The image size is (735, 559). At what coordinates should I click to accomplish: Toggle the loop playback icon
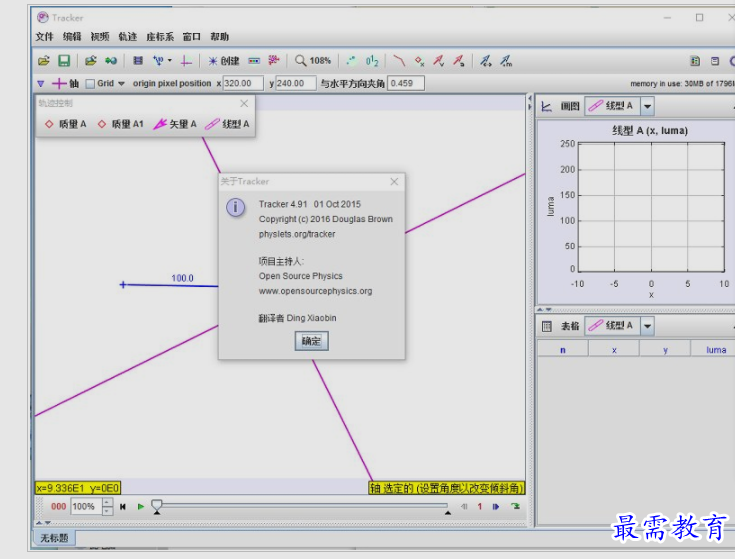[x=516, y=506]
